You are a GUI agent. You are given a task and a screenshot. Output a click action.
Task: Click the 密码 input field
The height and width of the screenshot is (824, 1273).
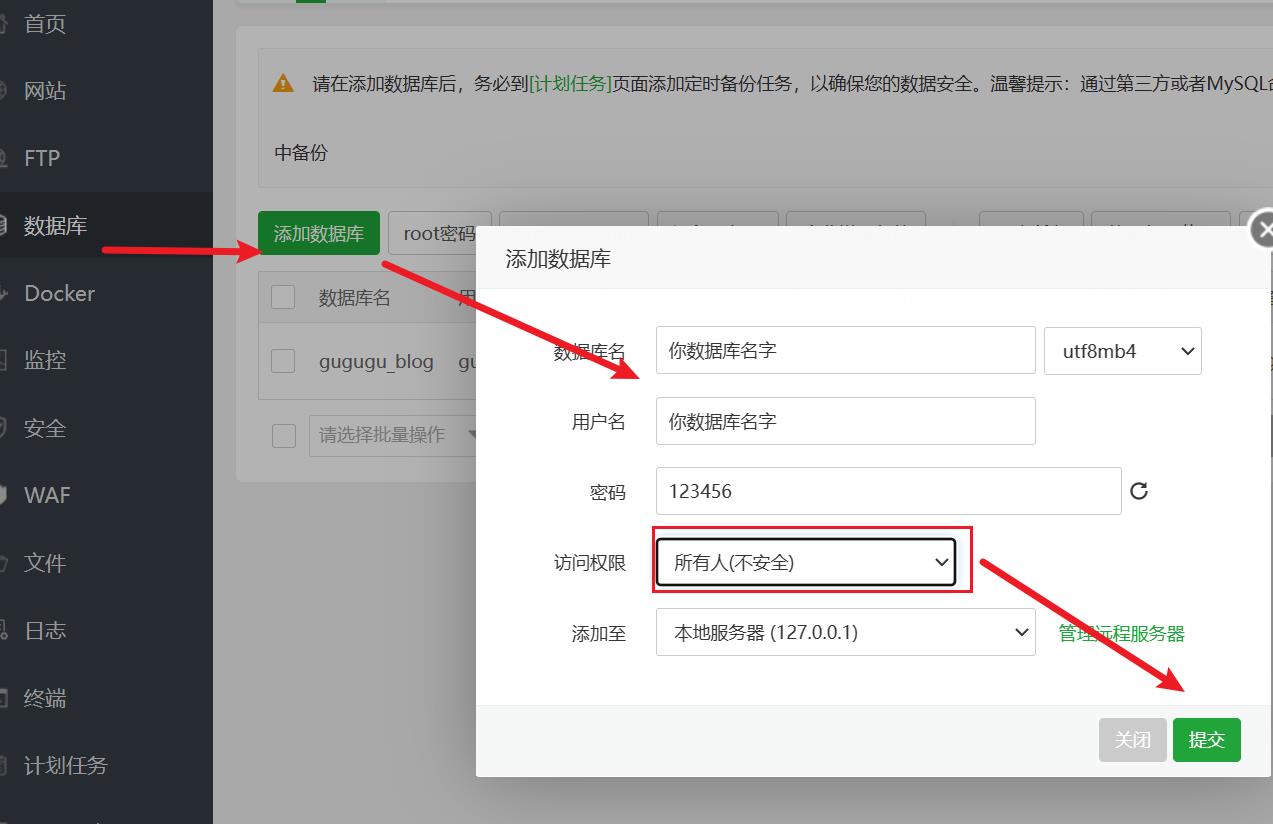[x=889, y=491]
